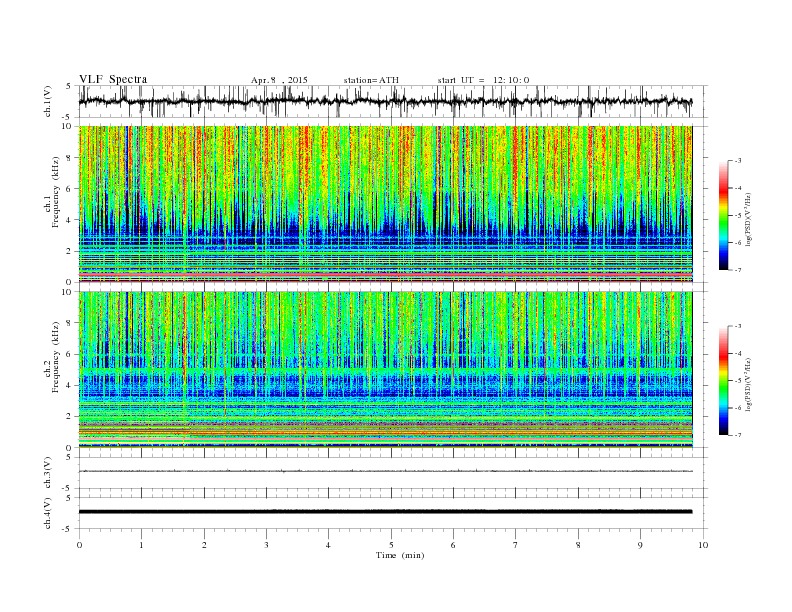Click the "VLF Spectra" plot title
The image size is (792, 612).
113,79
